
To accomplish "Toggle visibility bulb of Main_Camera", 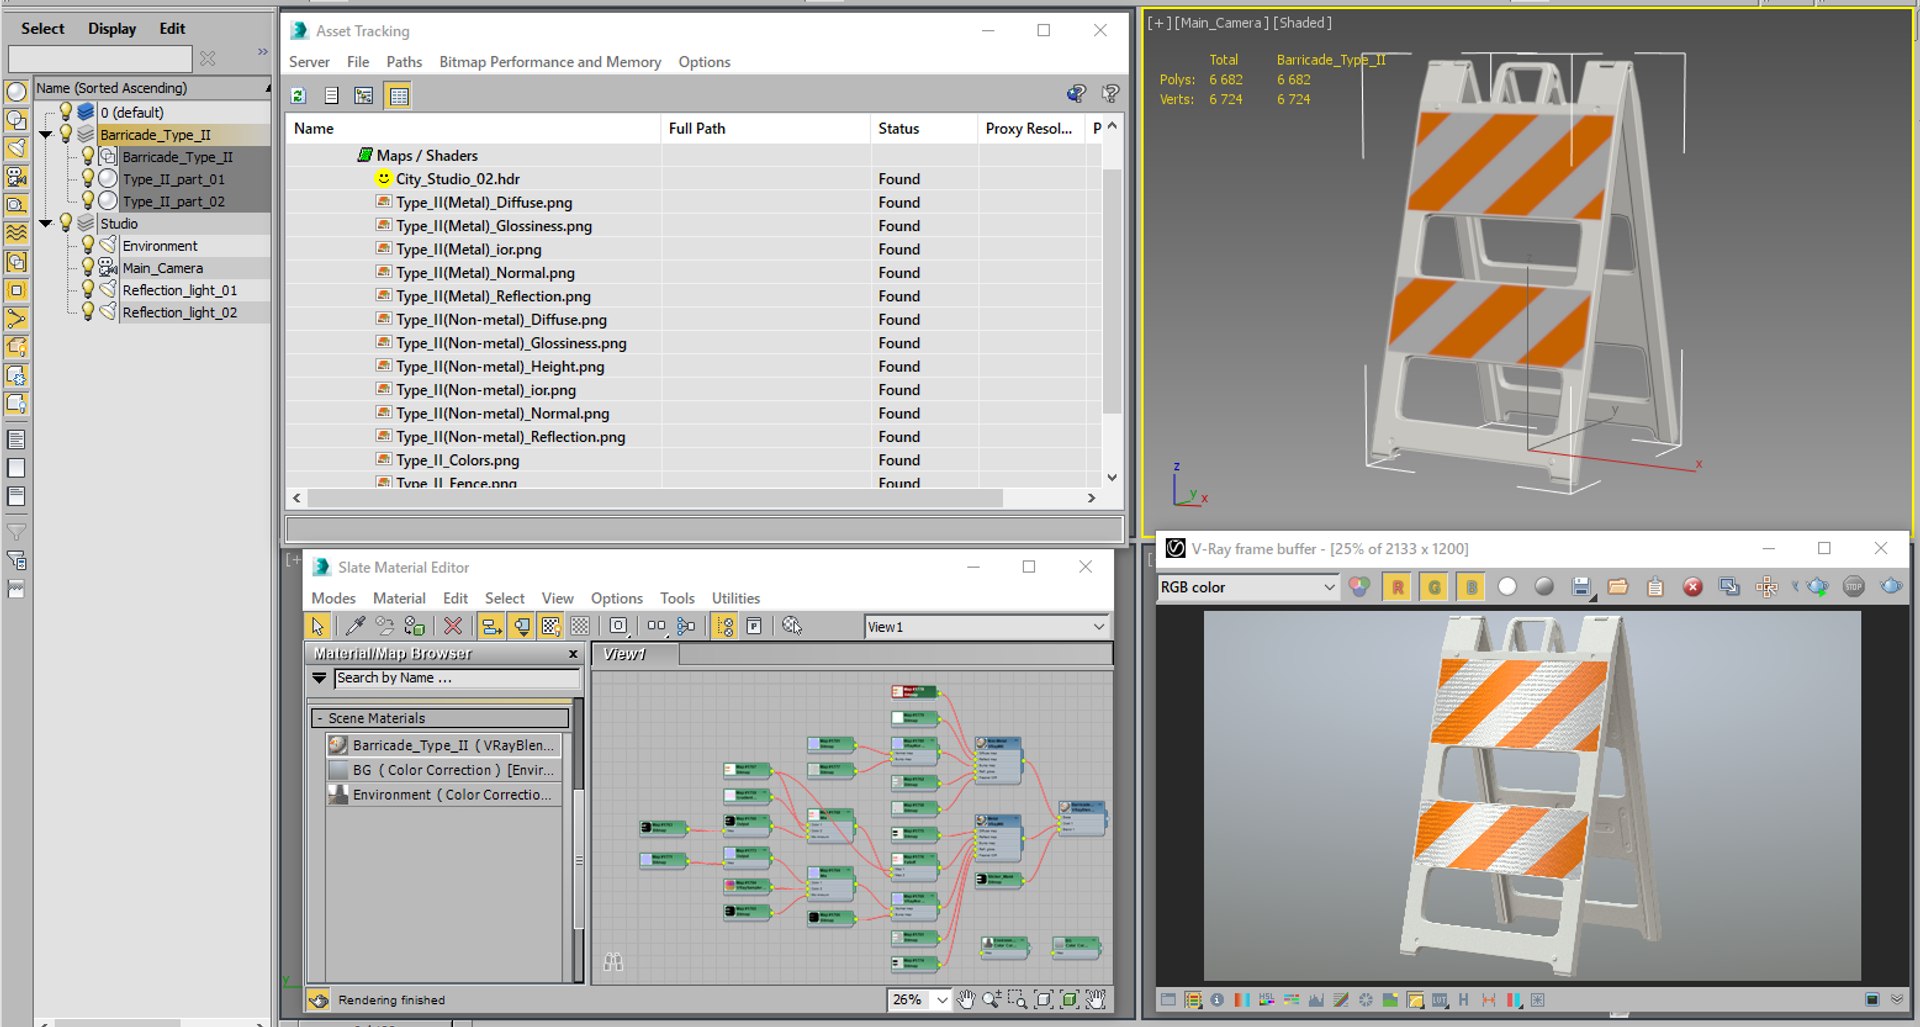I will [88, 268].
